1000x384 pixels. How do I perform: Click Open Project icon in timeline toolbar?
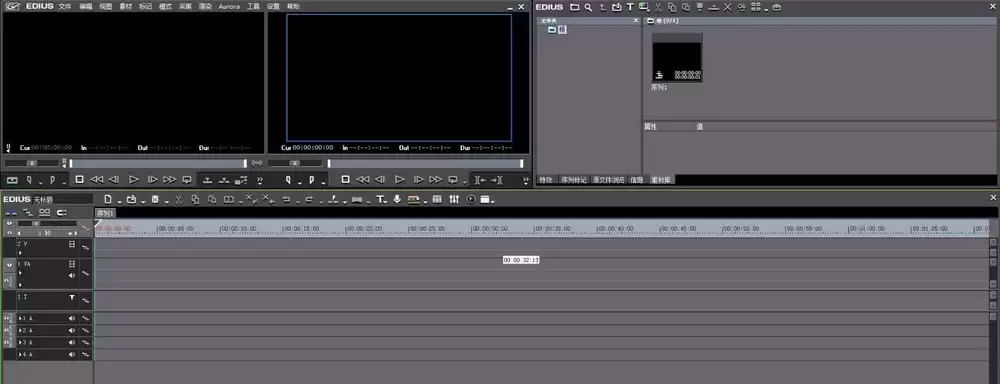131,200
